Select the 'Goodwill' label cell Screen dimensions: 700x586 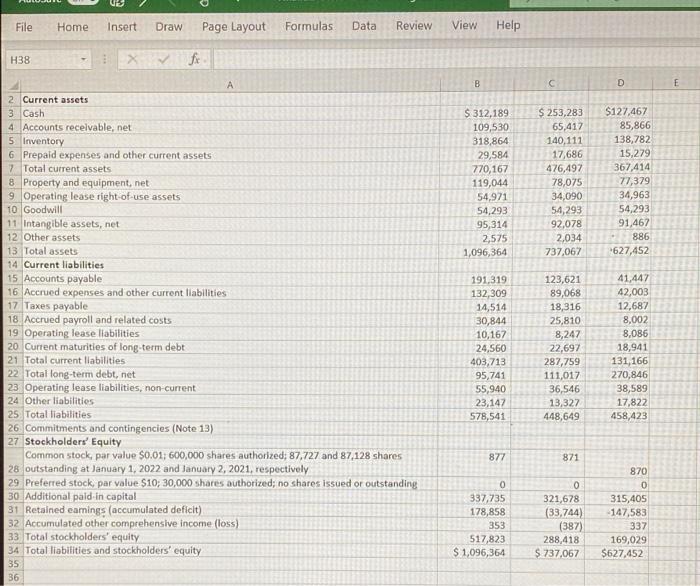[x=230, y=210]
